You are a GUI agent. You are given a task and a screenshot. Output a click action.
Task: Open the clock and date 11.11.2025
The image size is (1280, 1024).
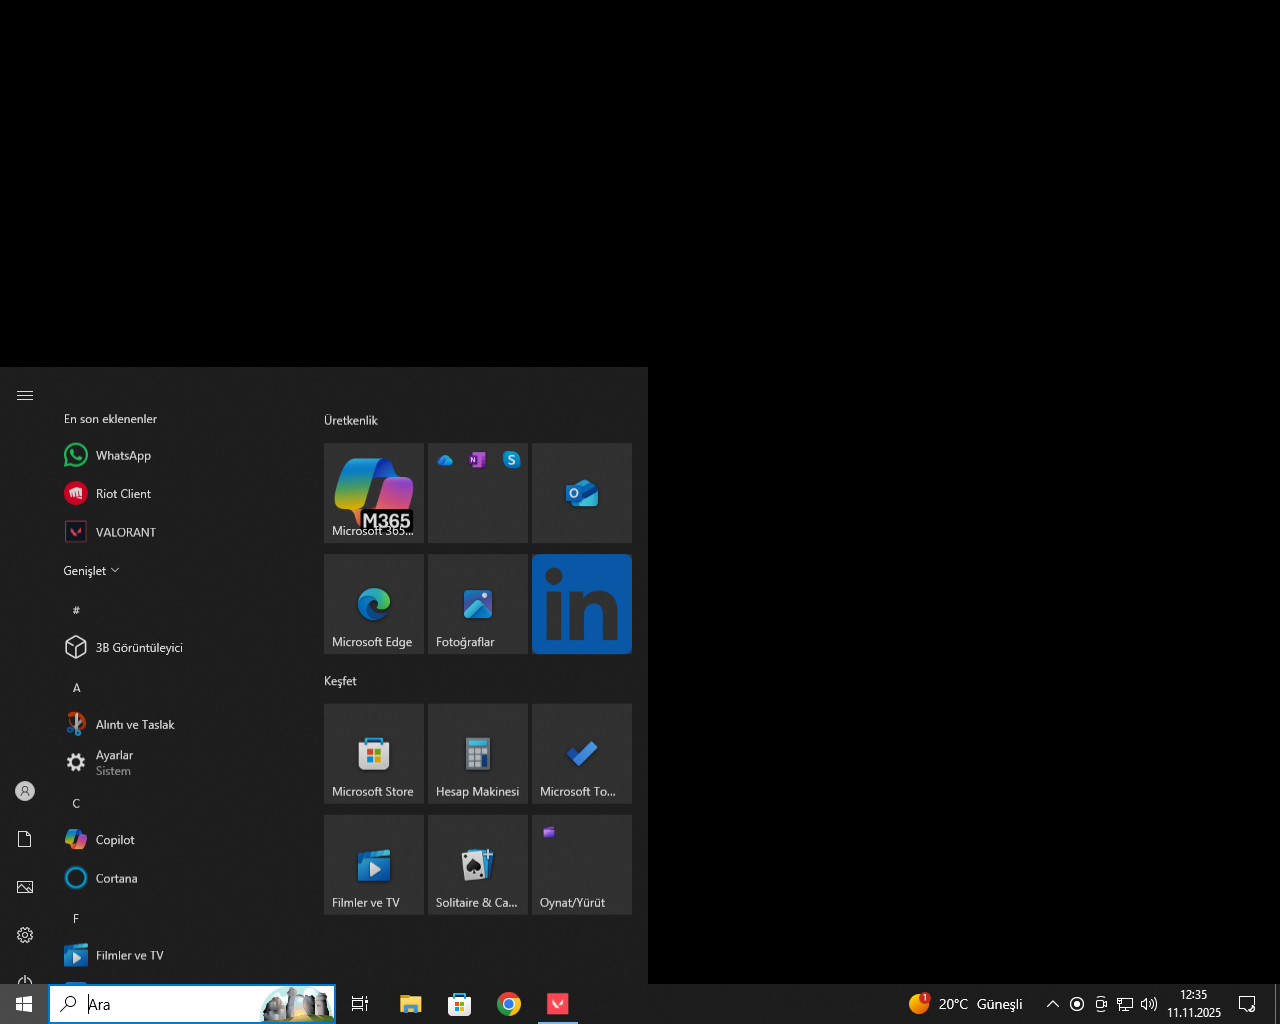click(1194, 1004)
